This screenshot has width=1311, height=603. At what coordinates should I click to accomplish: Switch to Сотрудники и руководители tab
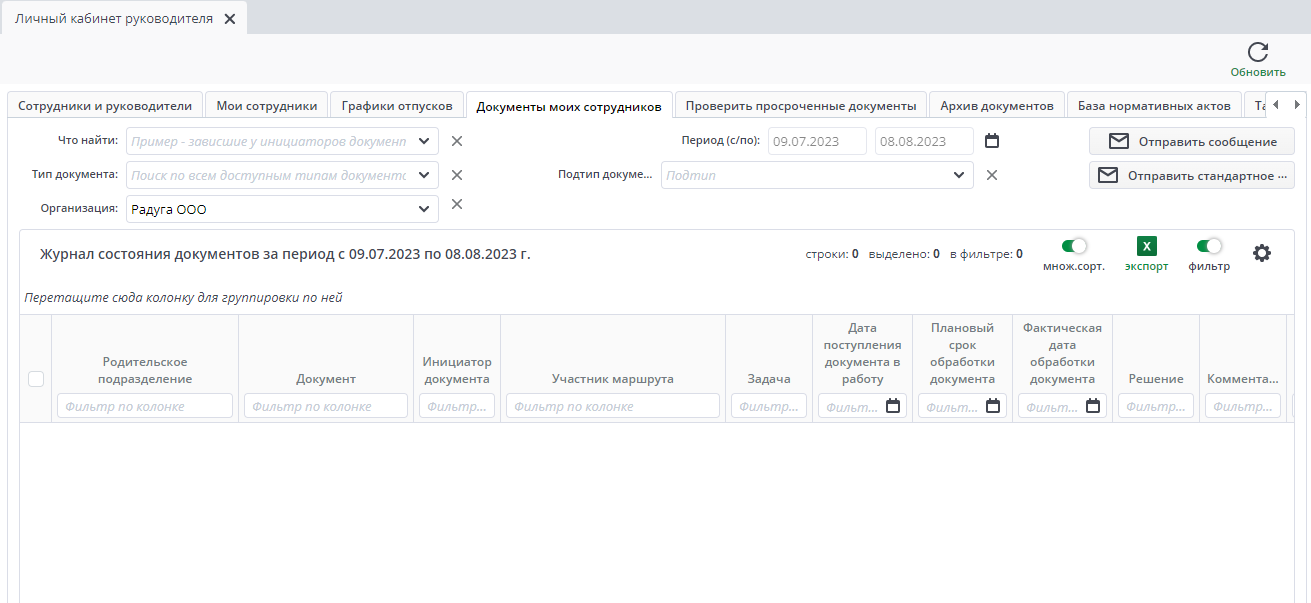(105, 105)
